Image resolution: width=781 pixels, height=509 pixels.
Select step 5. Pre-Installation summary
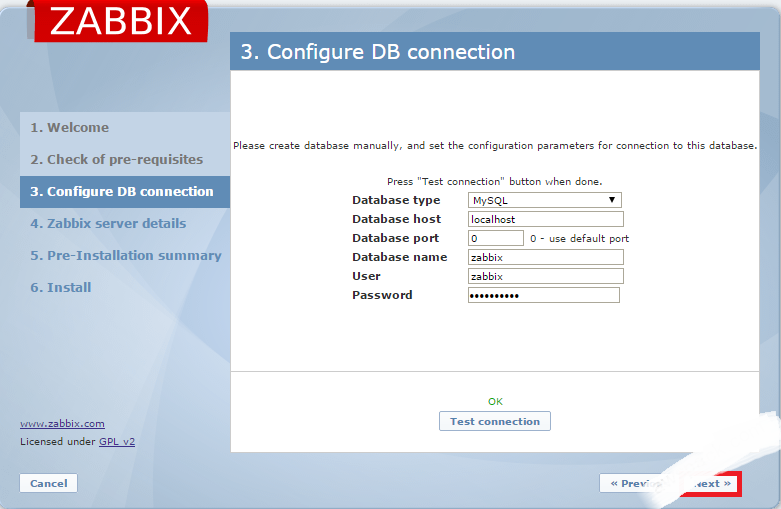click(125, 255)
